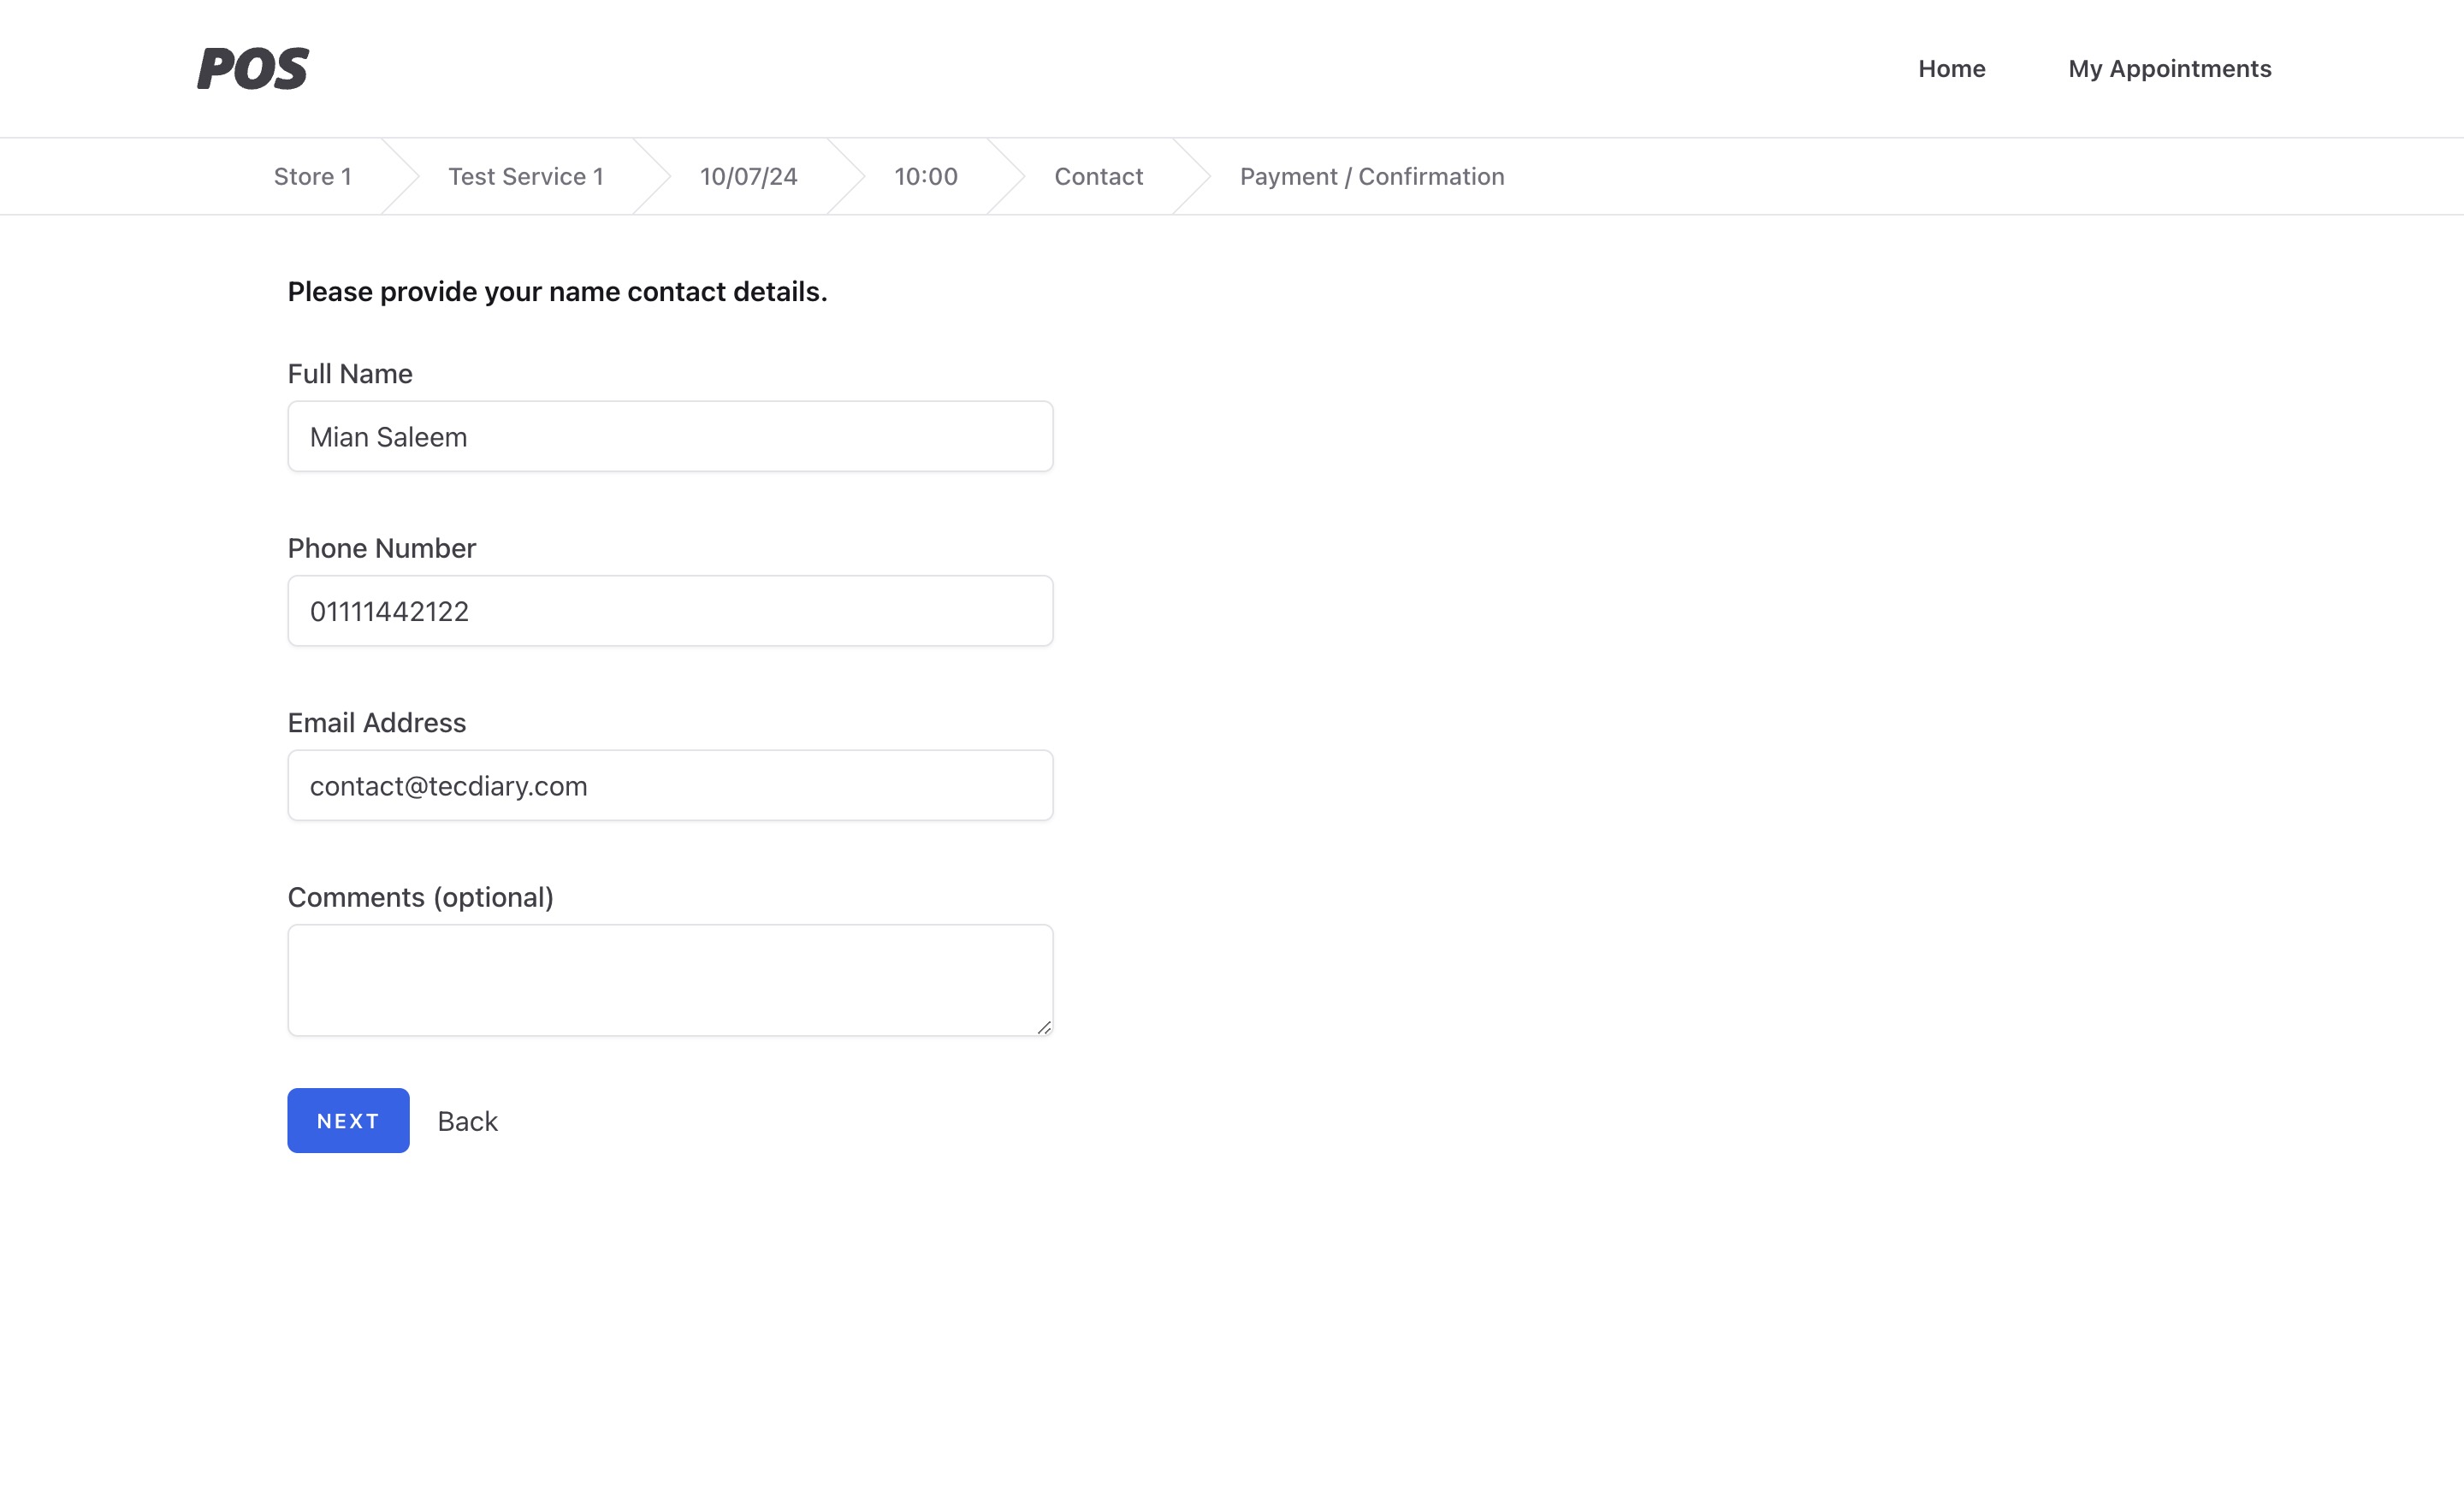Jump back to the 10/07/24 date step
Screen dimensions: 2464x1485
click(748, 177)
